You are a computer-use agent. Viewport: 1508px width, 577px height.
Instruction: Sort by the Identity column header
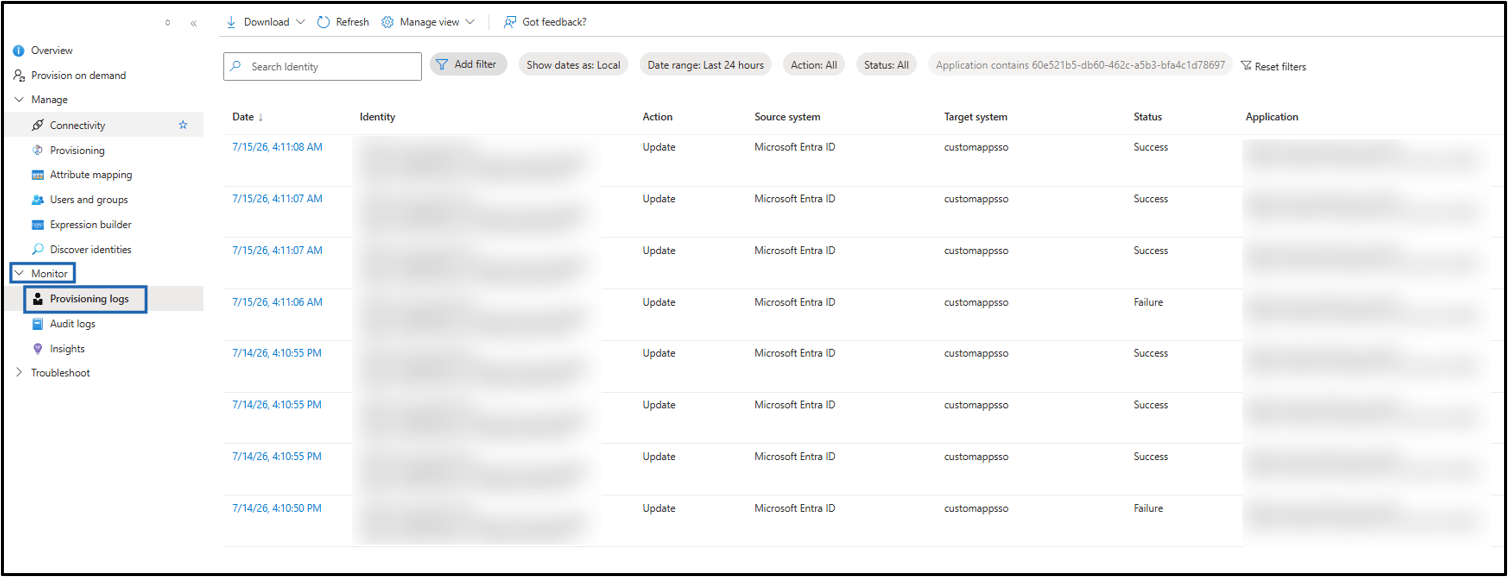378,117
